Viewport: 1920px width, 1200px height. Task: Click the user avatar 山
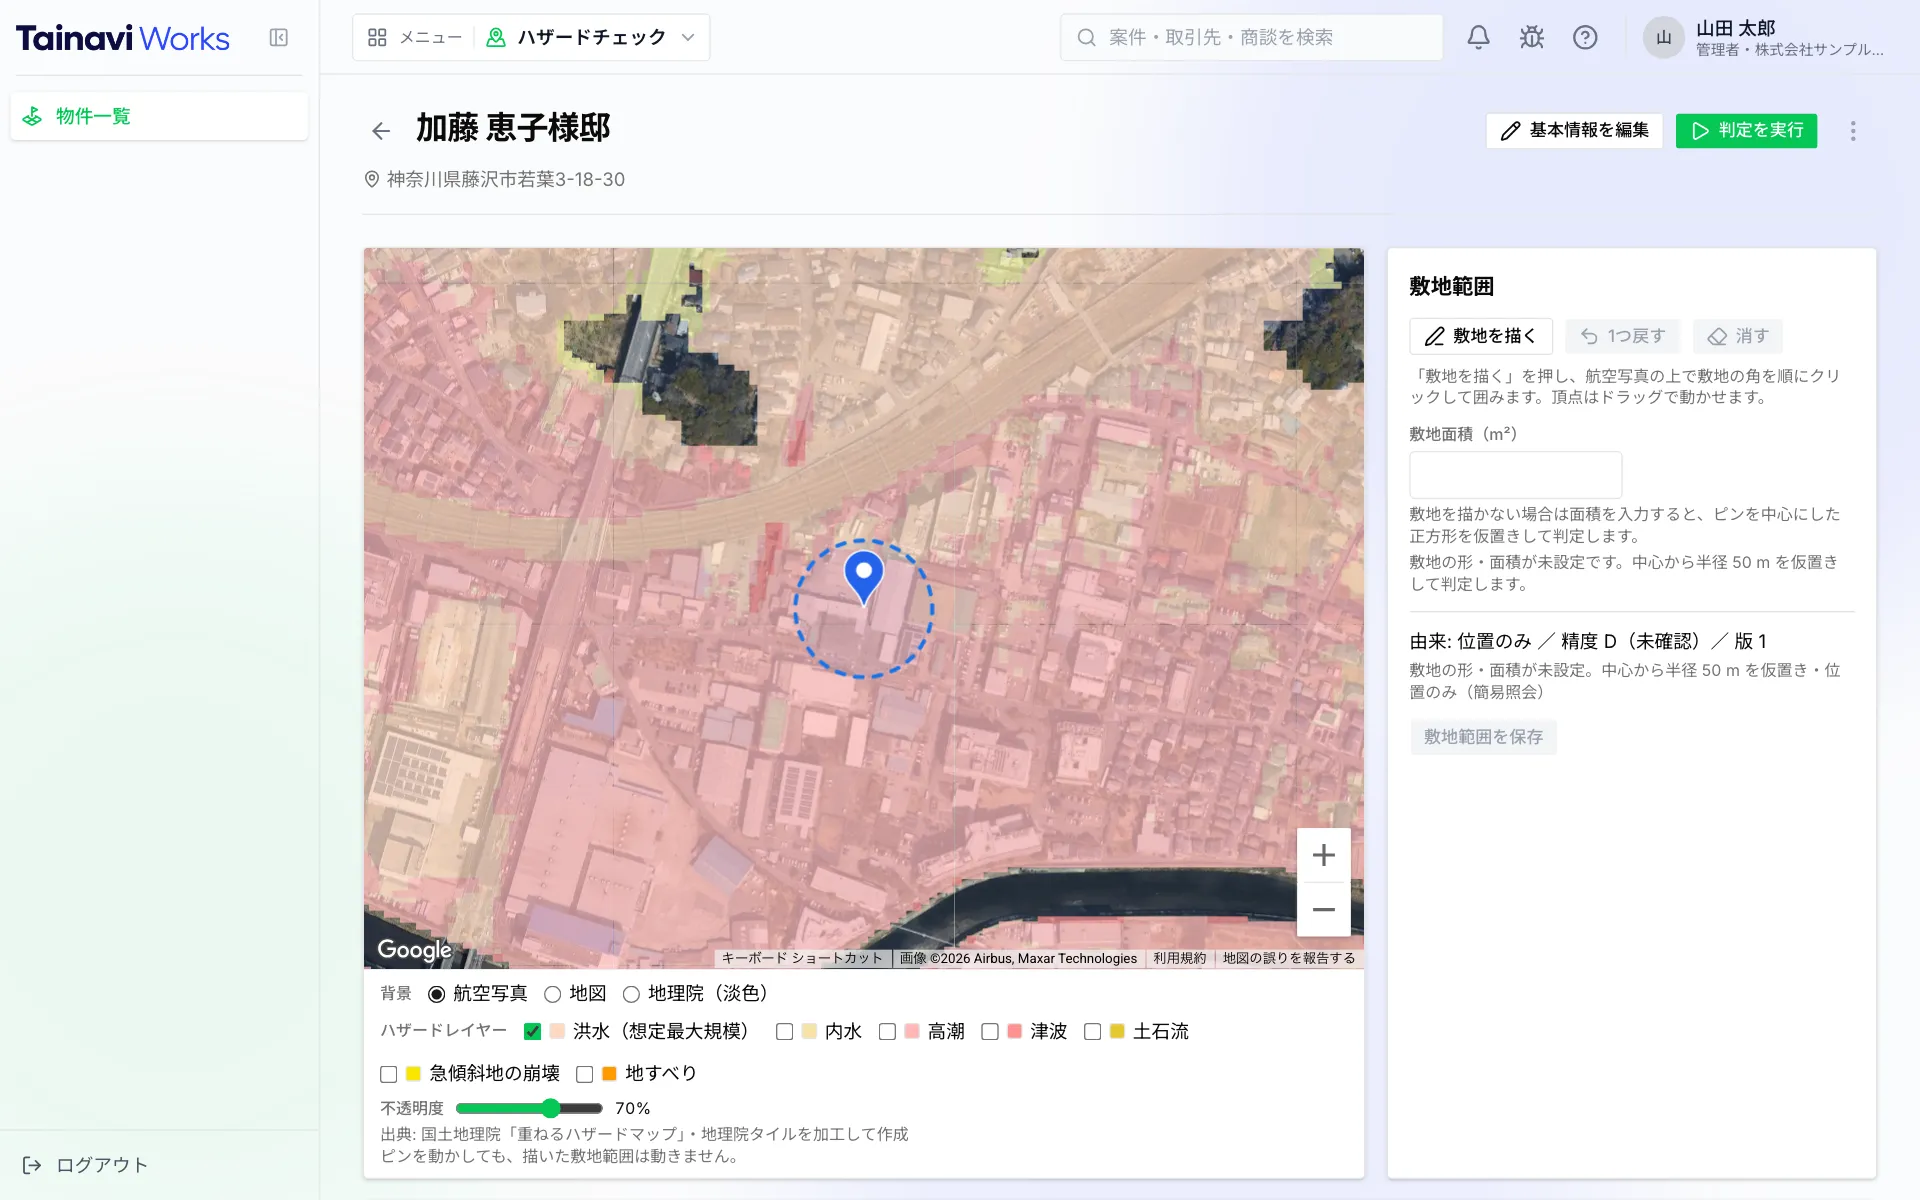point(1663,38)
